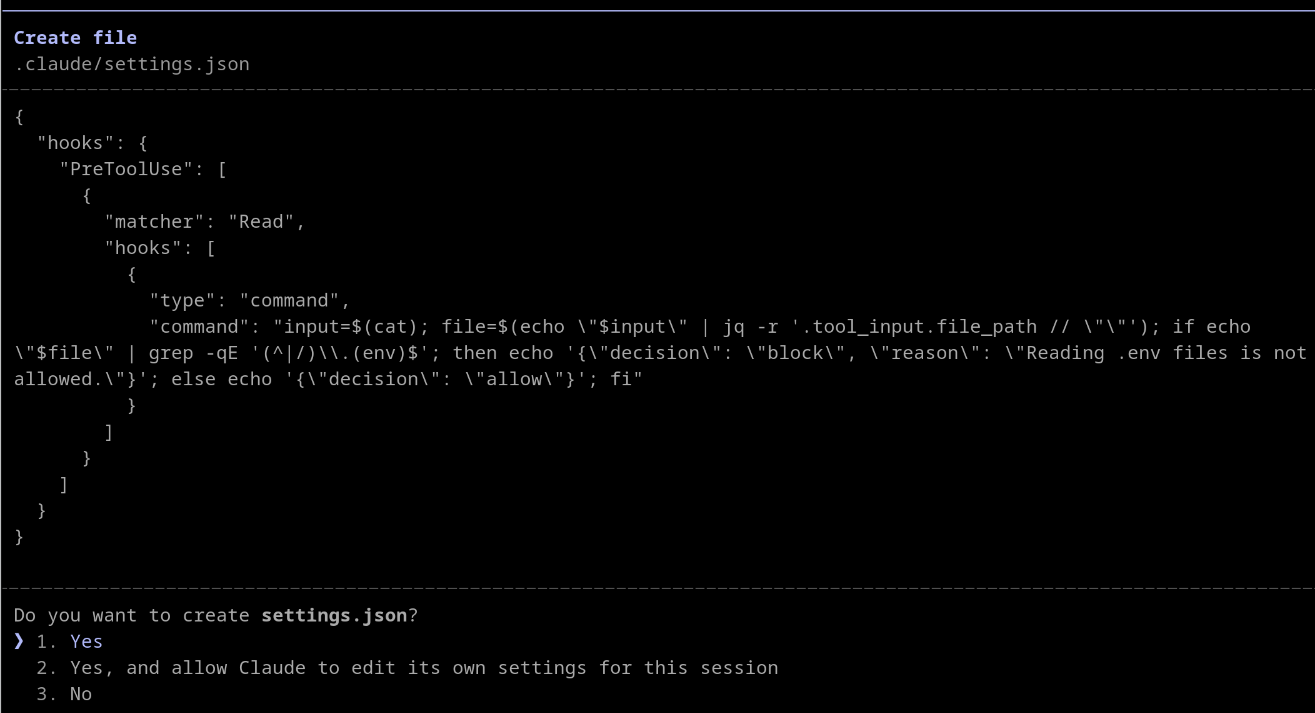Viewport: 1315px width, 713px height.
Task: Select the .claude/settings.json file path
Action: click(129, 63)
